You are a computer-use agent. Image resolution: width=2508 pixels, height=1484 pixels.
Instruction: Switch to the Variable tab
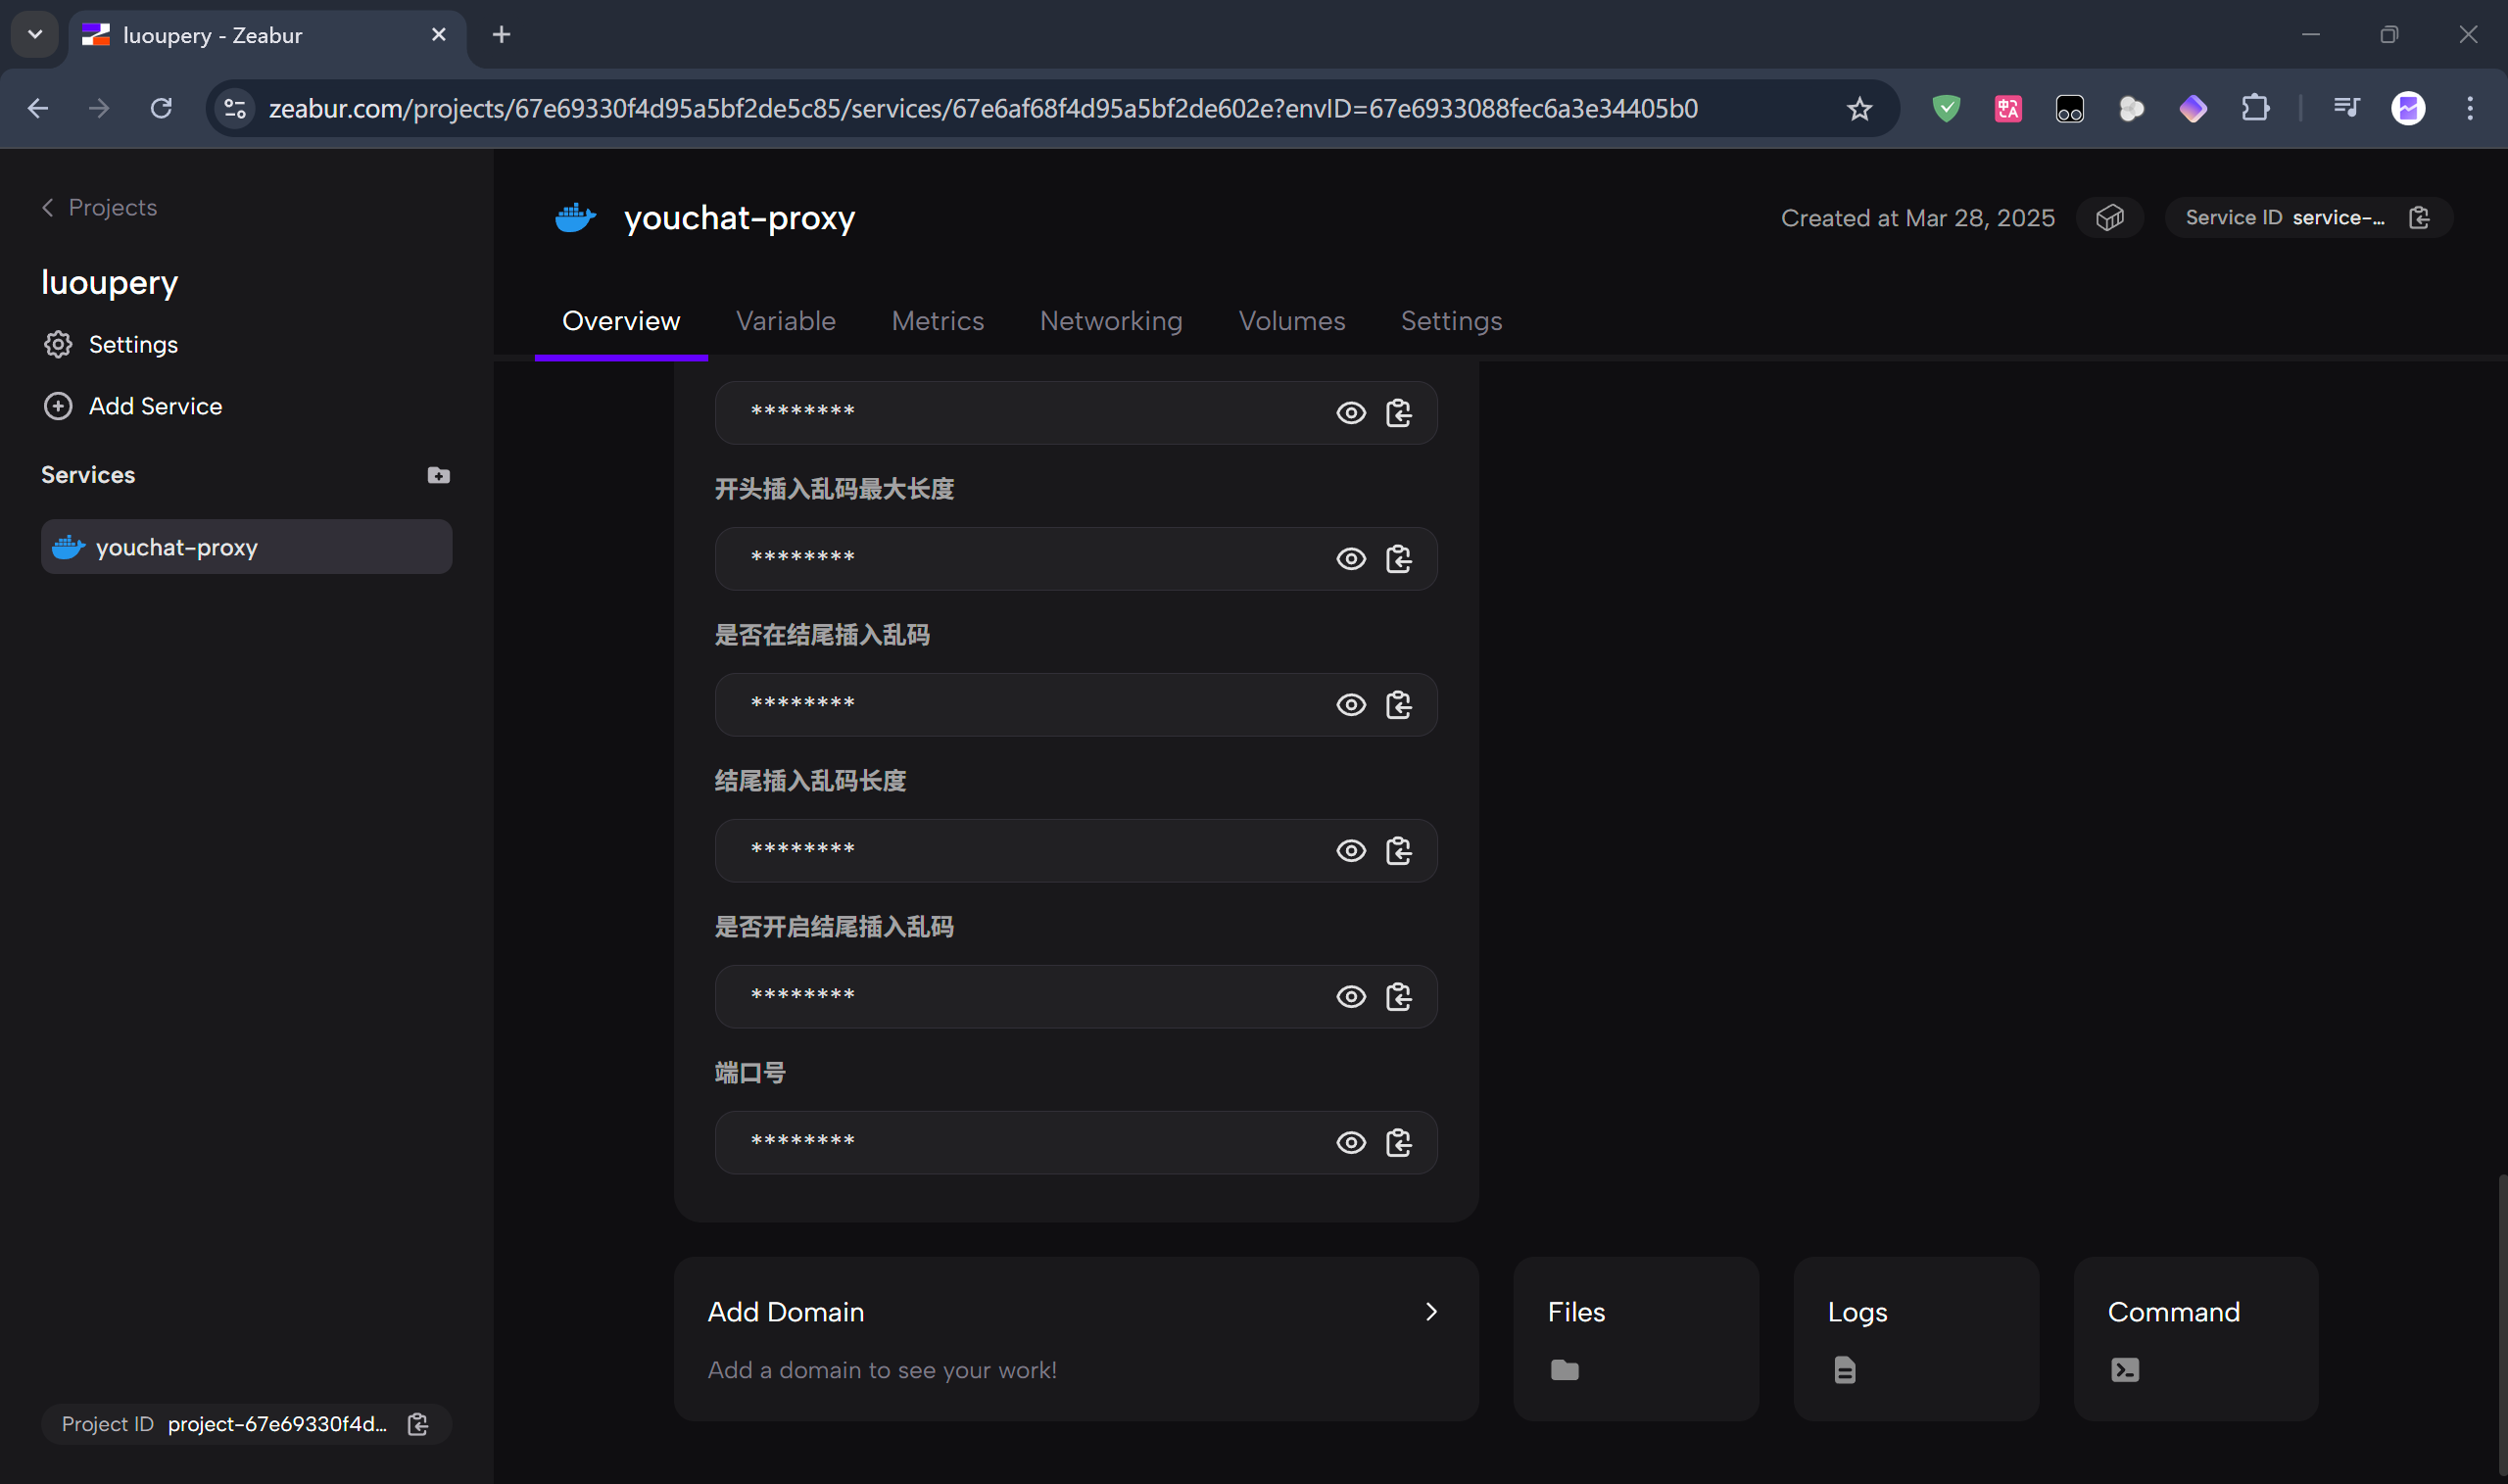(785, 321)
